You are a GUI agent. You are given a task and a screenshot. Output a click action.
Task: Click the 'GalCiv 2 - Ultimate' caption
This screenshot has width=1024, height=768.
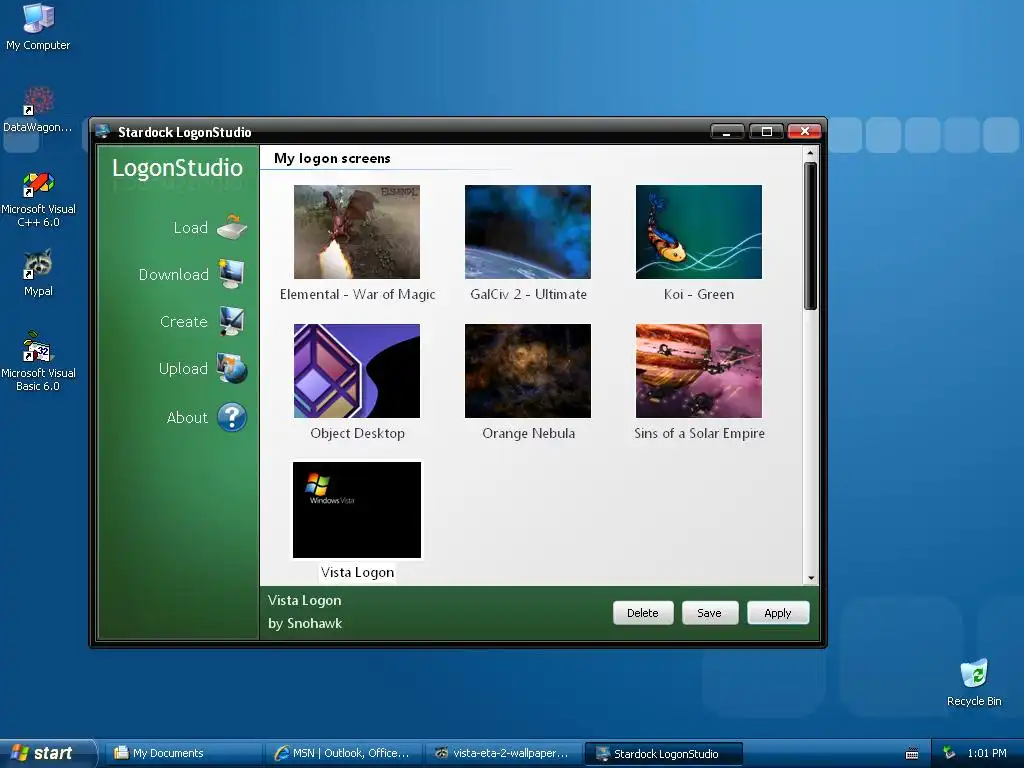[528, 295]
